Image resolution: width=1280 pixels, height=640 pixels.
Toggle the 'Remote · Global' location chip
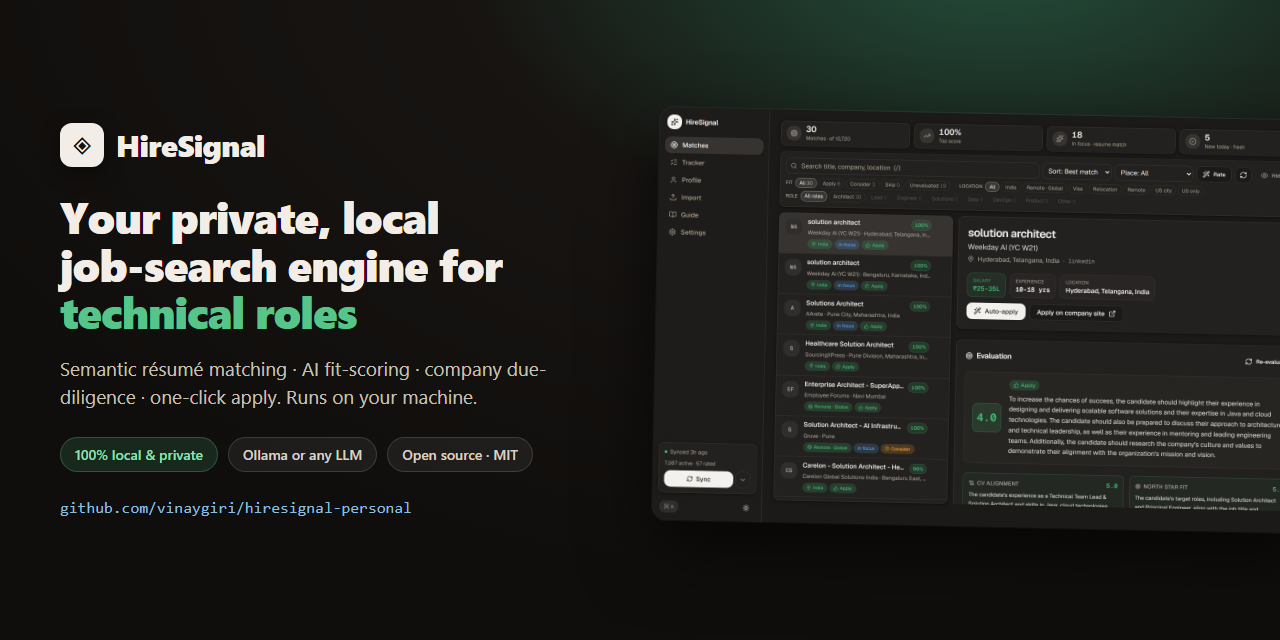tap(1045, 188)
